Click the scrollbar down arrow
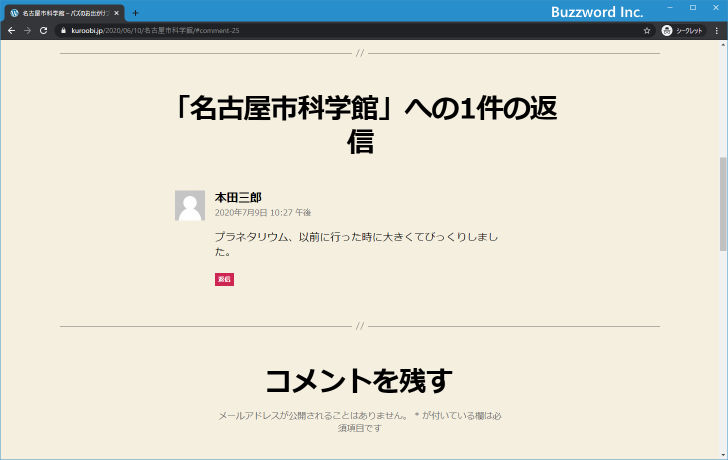Image resolution: width=728 pixels, height=460 pixels. [x=723, y=455]
